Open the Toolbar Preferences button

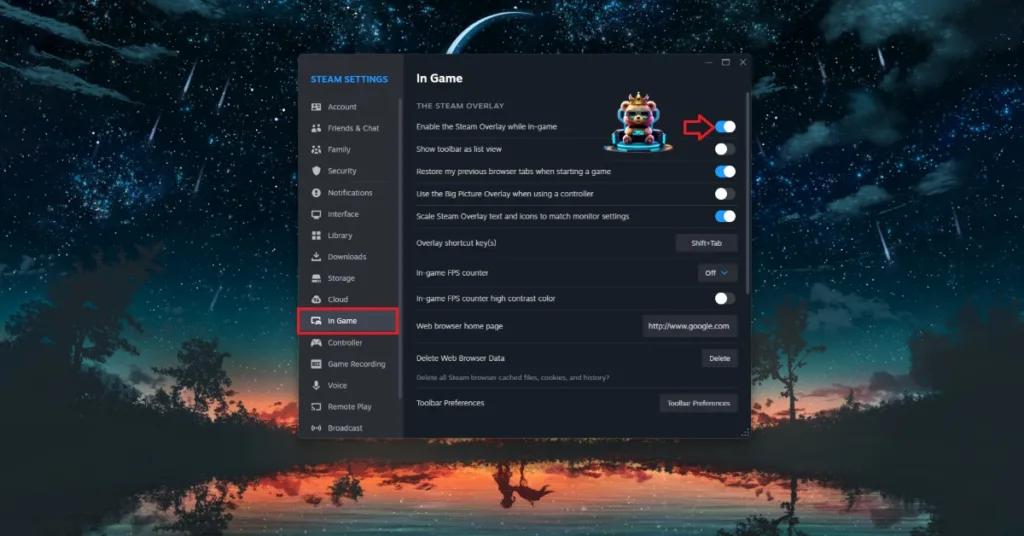698,403
